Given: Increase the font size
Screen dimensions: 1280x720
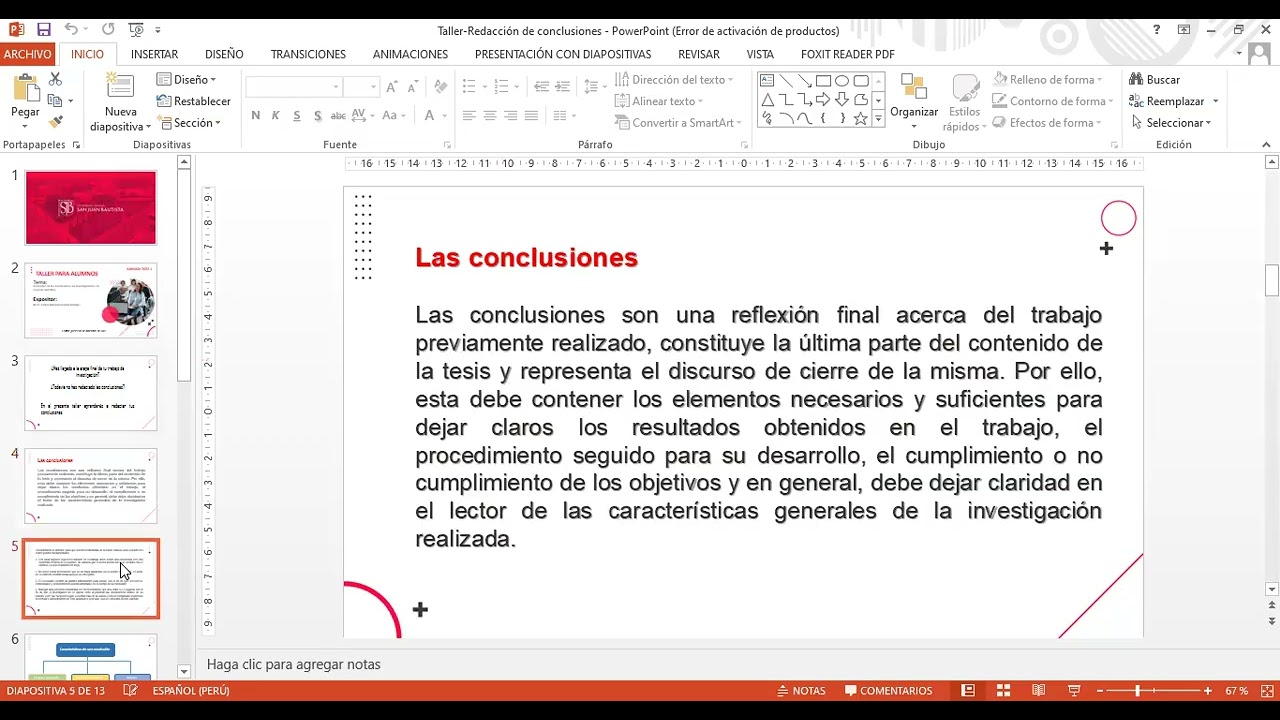Looking at the screenshot, I should (392, 87).
